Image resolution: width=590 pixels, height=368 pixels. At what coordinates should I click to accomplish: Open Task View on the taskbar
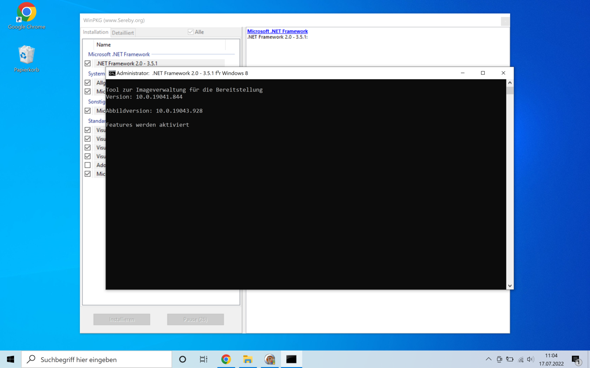(204, 359)
